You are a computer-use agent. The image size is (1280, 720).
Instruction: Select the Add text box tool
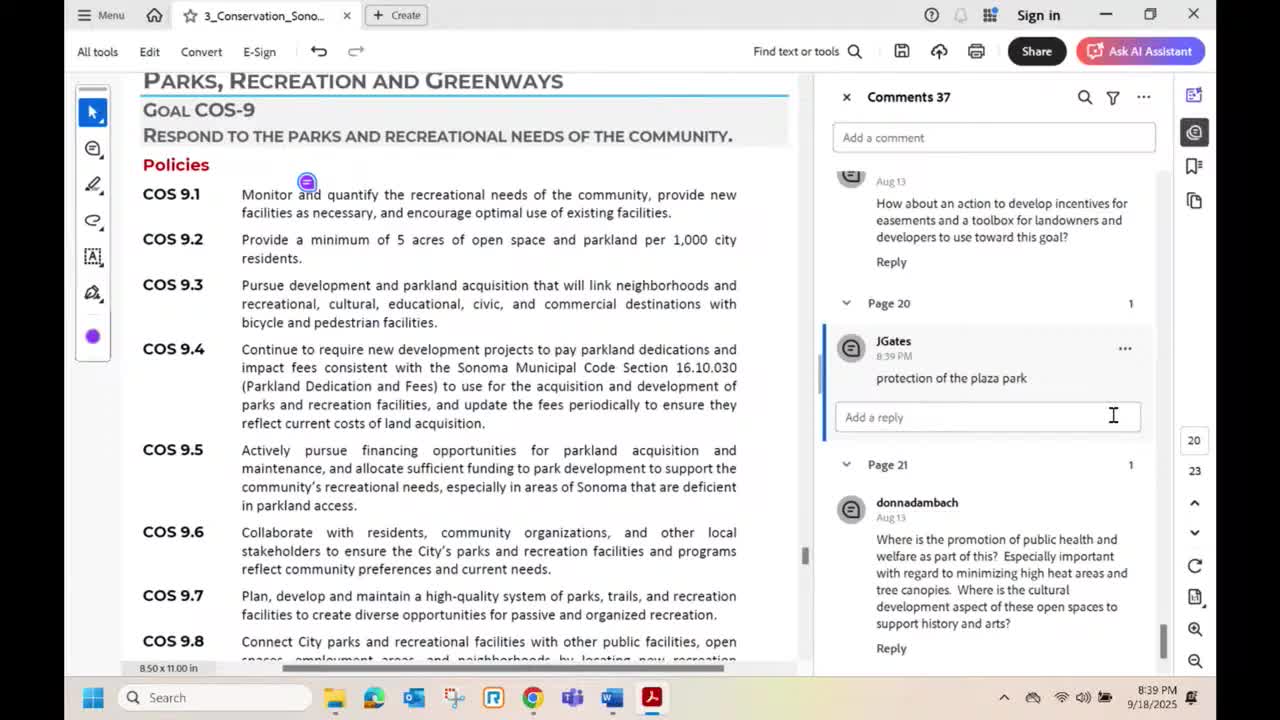[93, 257]
